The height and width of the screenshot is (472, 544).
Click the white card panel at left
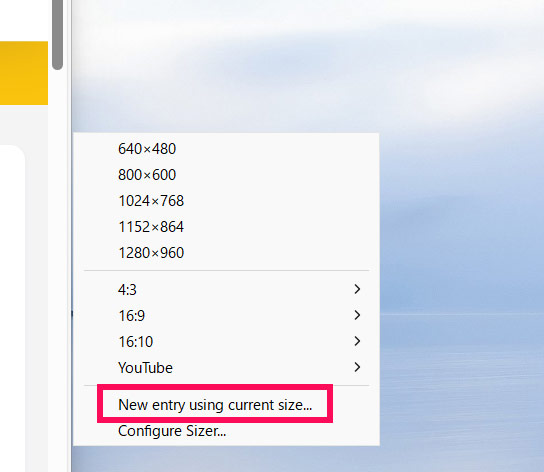click(12, 308)
